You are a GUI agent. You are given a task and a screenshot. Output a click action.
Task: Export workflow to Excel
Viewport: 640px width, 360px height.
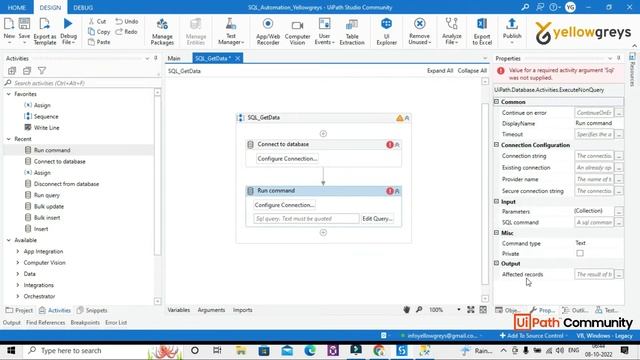[482, 31]
